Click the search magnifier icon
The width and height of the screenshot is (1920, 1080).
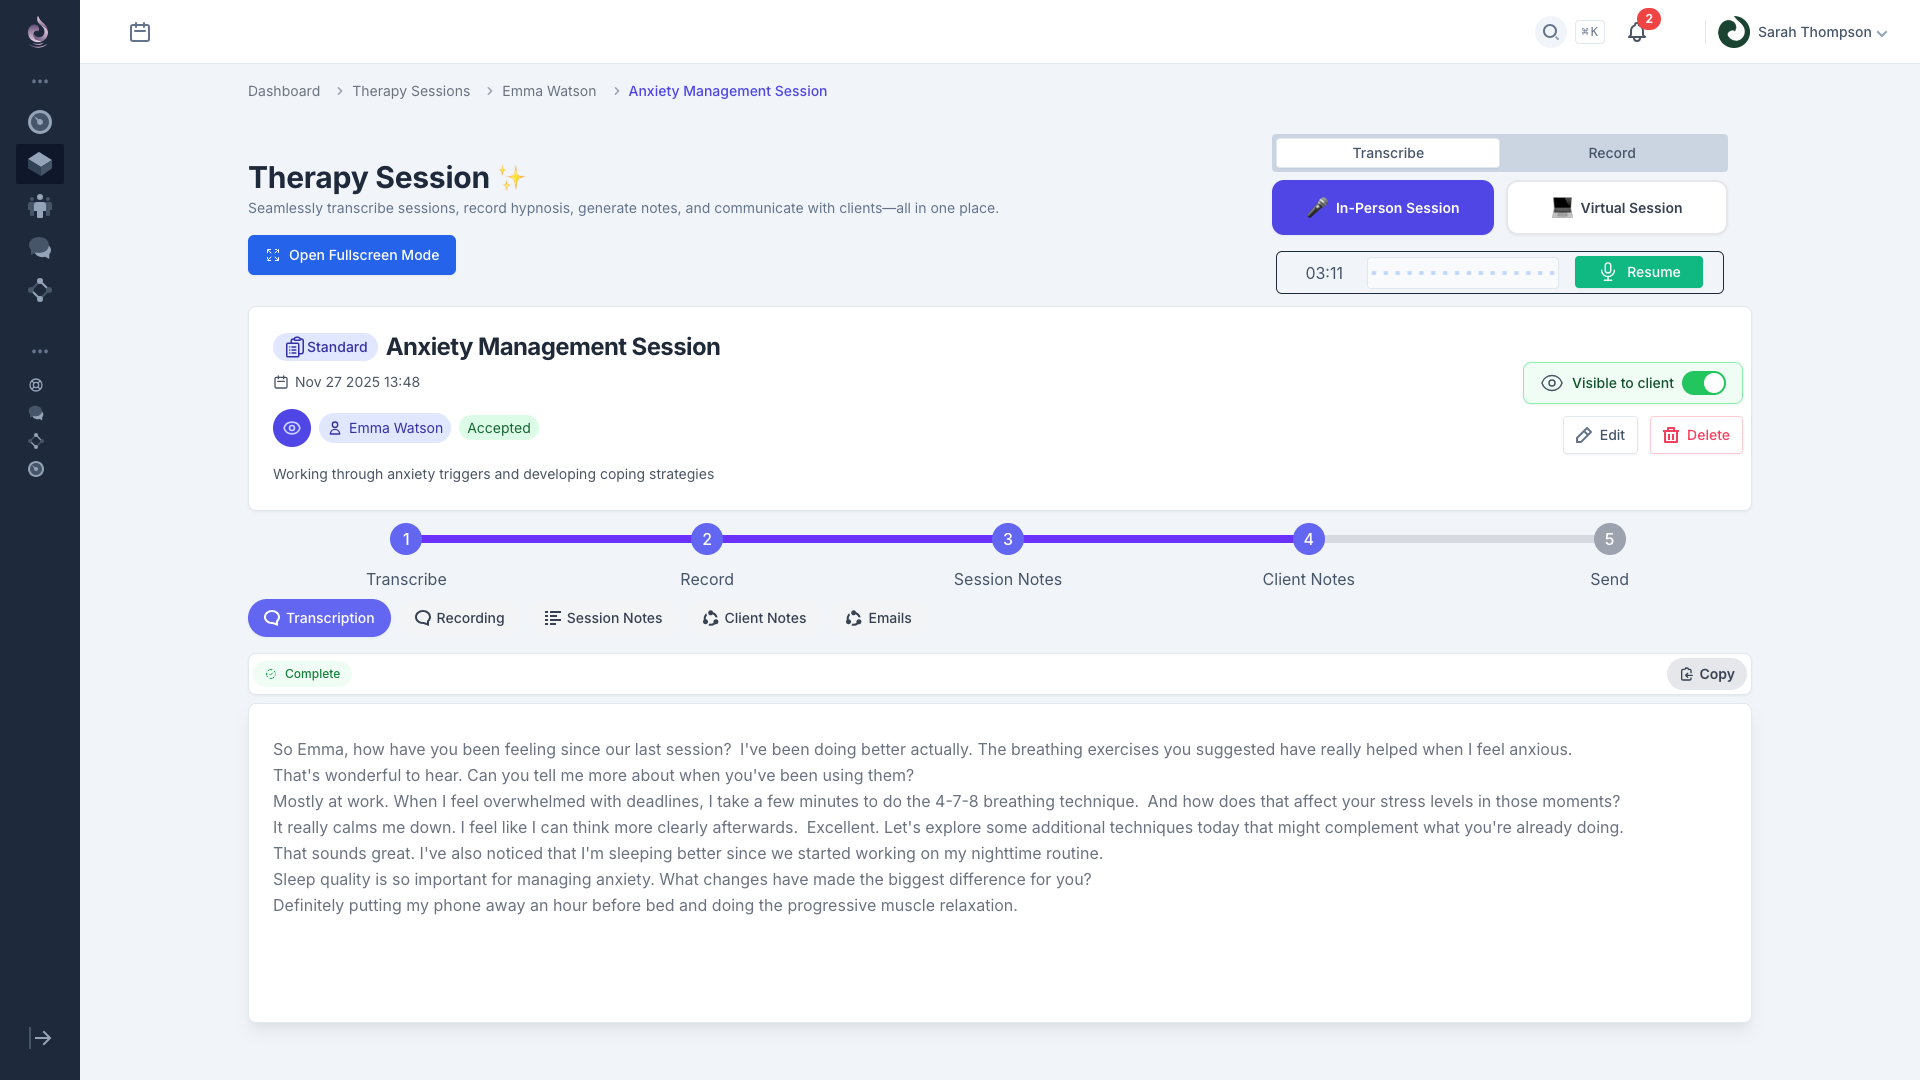point(1550,32)
